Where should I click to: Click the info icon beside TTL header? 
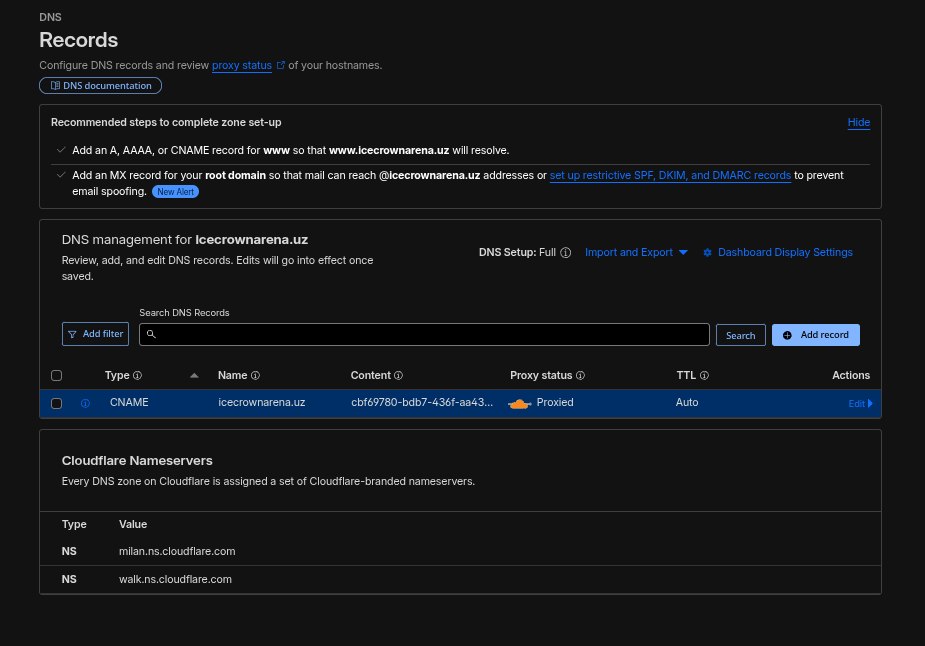(x=704, y=376)
